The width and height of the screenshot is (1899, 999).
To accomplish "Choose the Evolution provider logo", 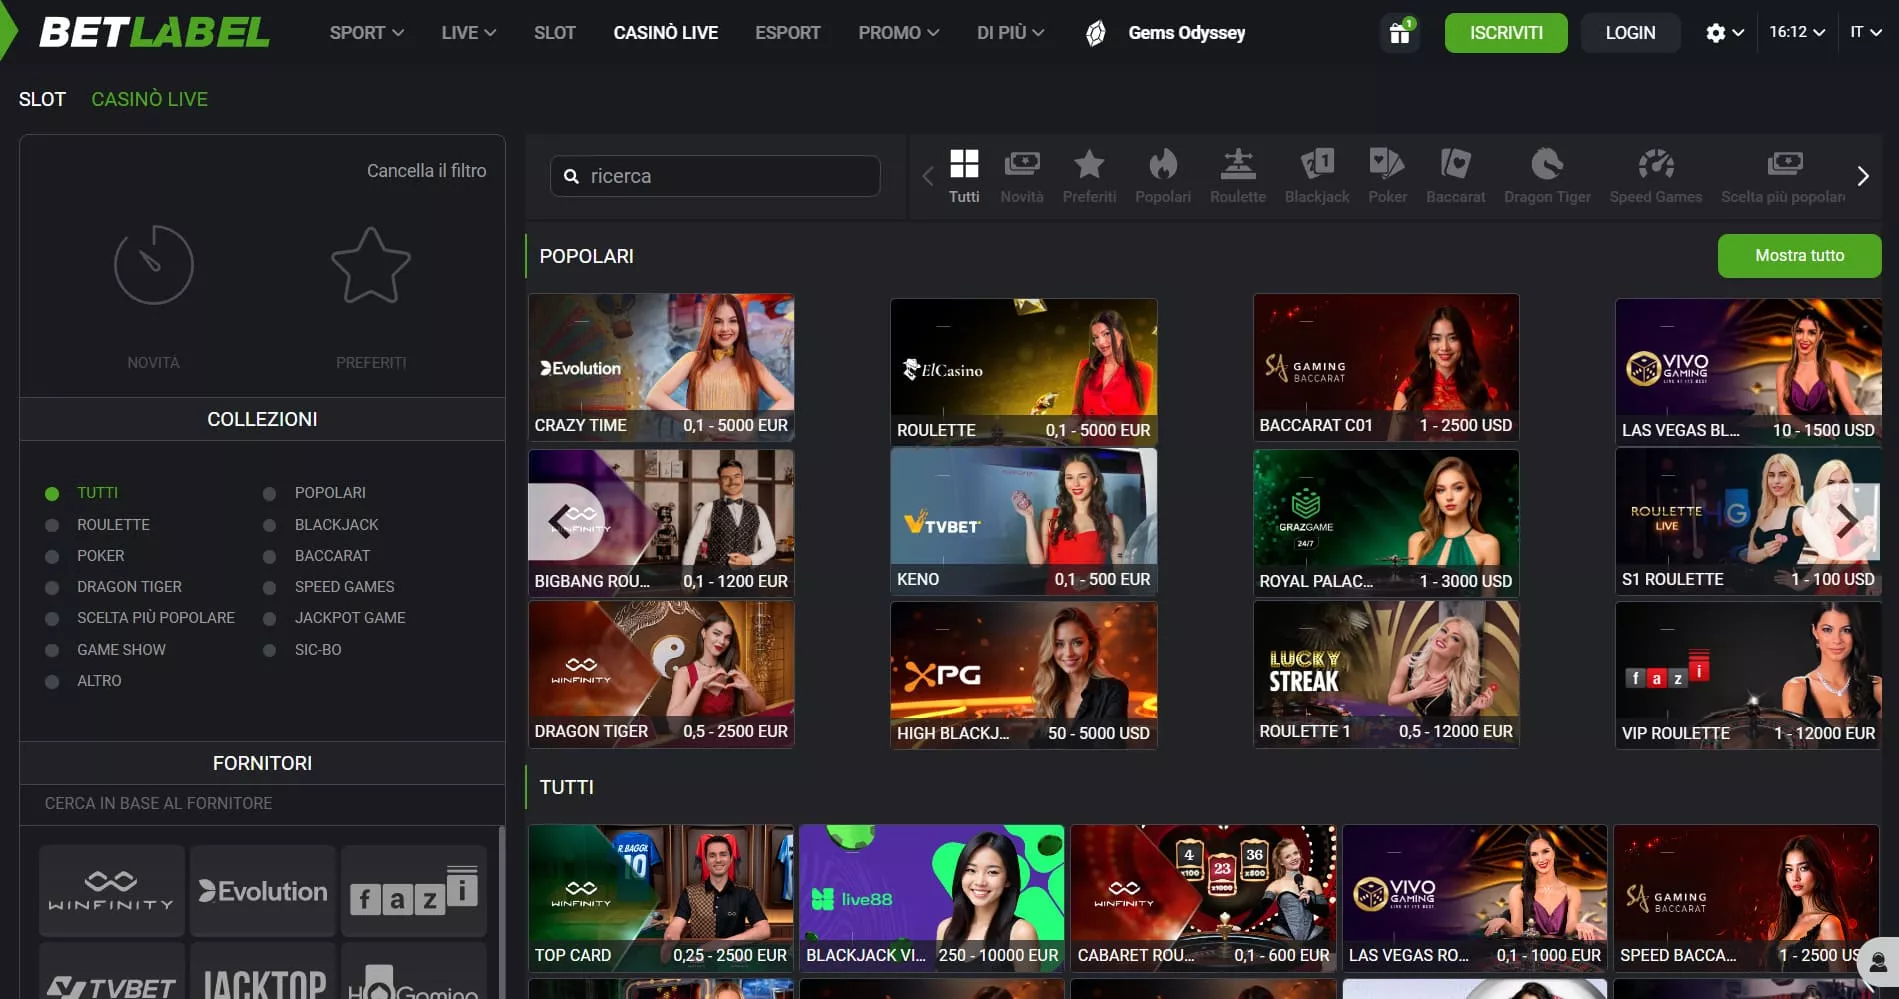I will 262,890.
